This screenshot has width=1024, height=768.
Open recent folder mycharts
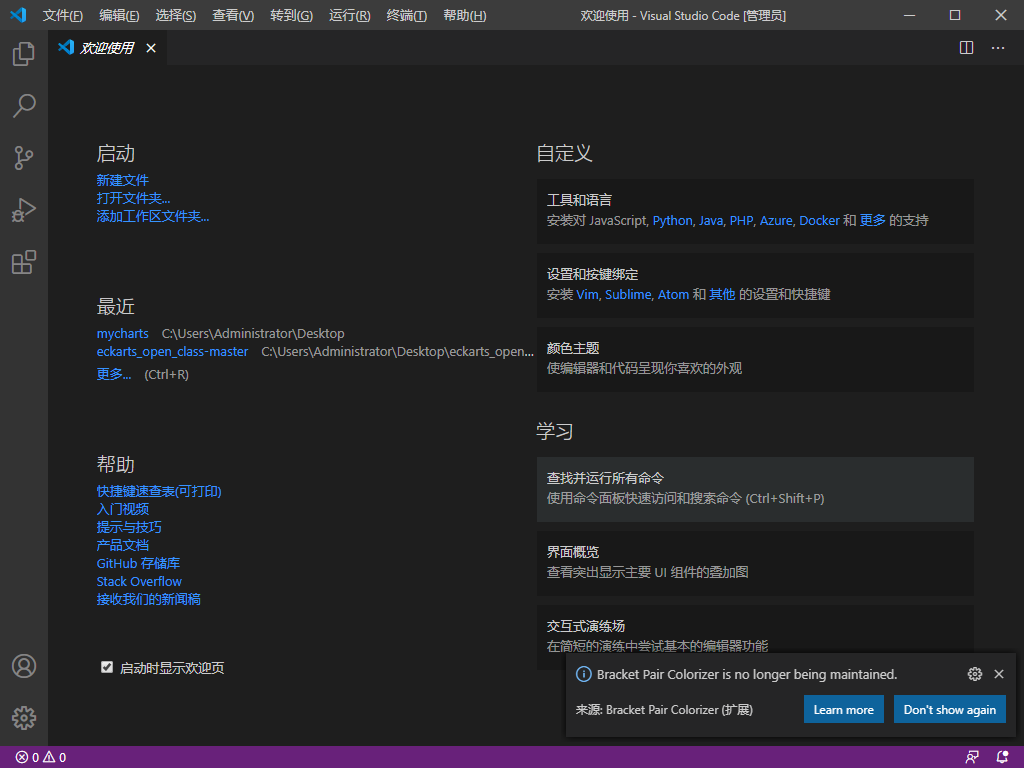123,334
